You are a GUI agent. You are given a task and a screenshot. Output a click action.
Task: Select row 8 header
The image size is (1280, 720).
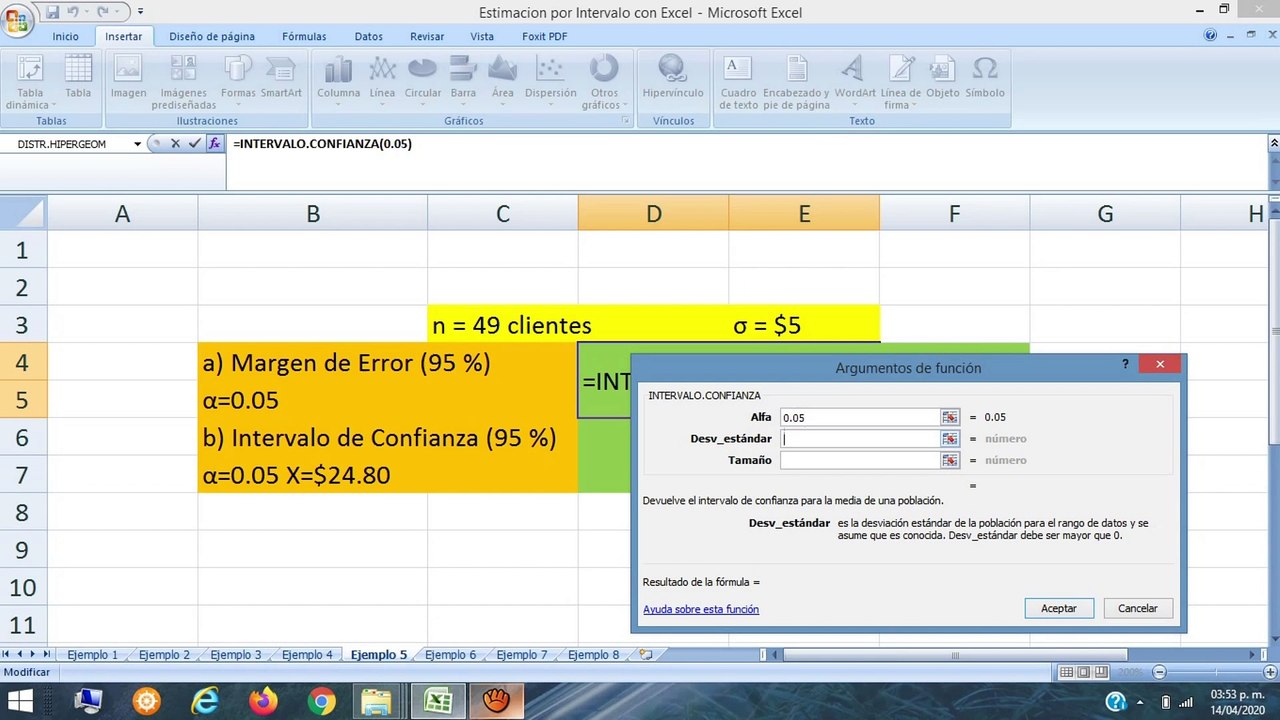[x=22, y=512]
